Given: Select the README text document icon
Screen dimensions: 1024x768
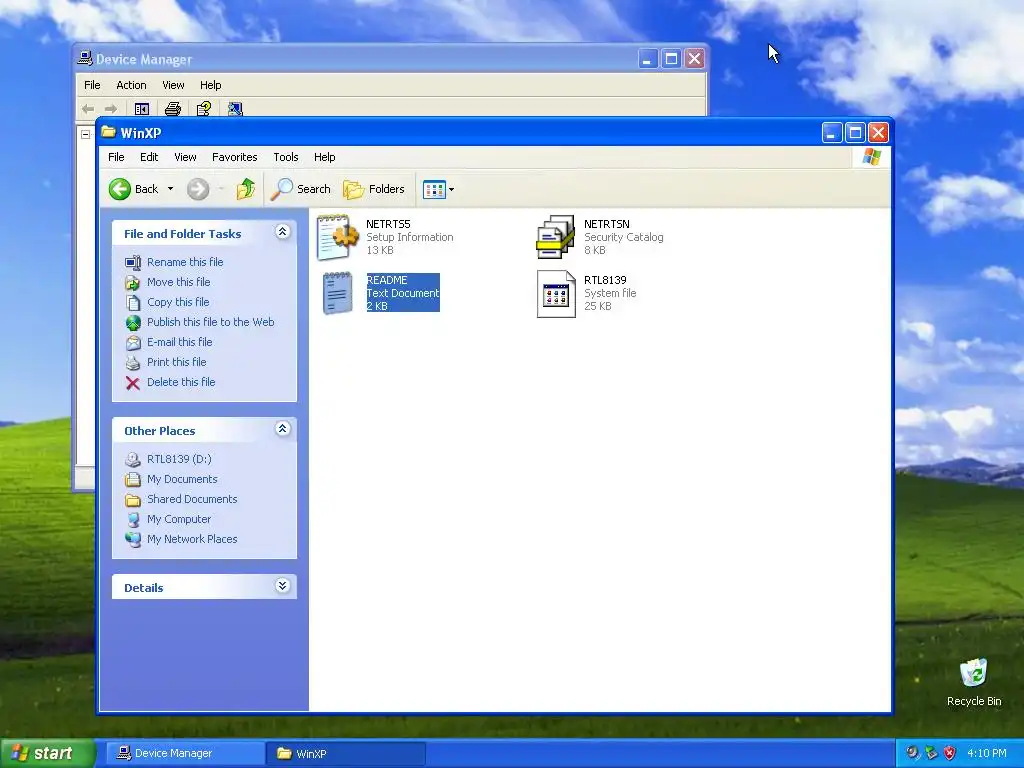Looking at the screenshot, I should (338, 293).
